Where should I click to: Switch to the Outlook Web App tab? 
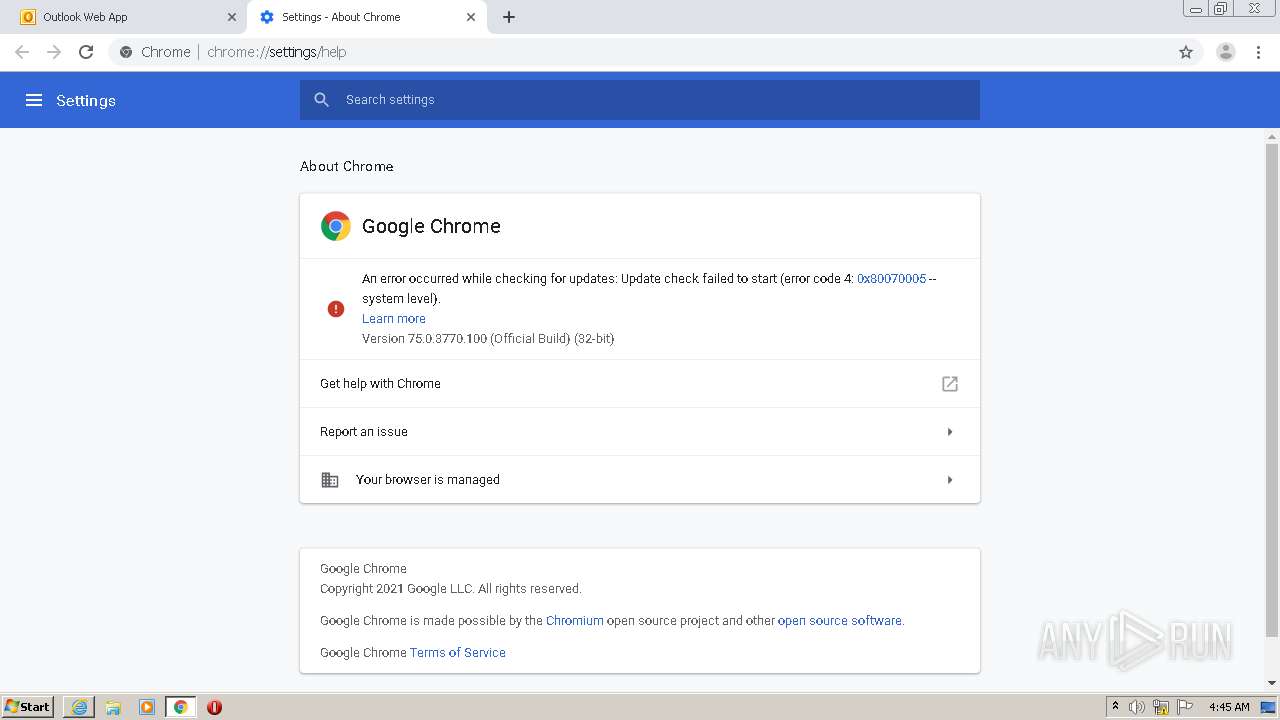tap(120, 17)
